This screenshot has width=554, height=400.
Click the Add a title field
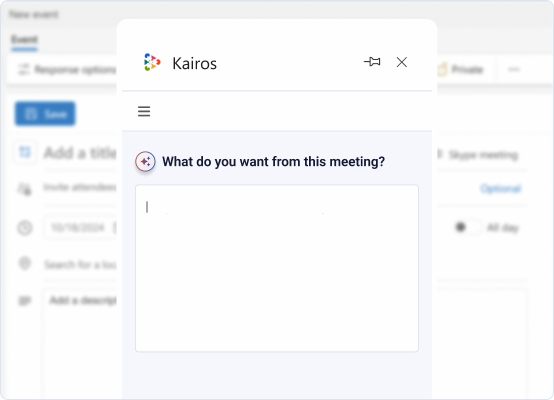[x=80, y=153]
